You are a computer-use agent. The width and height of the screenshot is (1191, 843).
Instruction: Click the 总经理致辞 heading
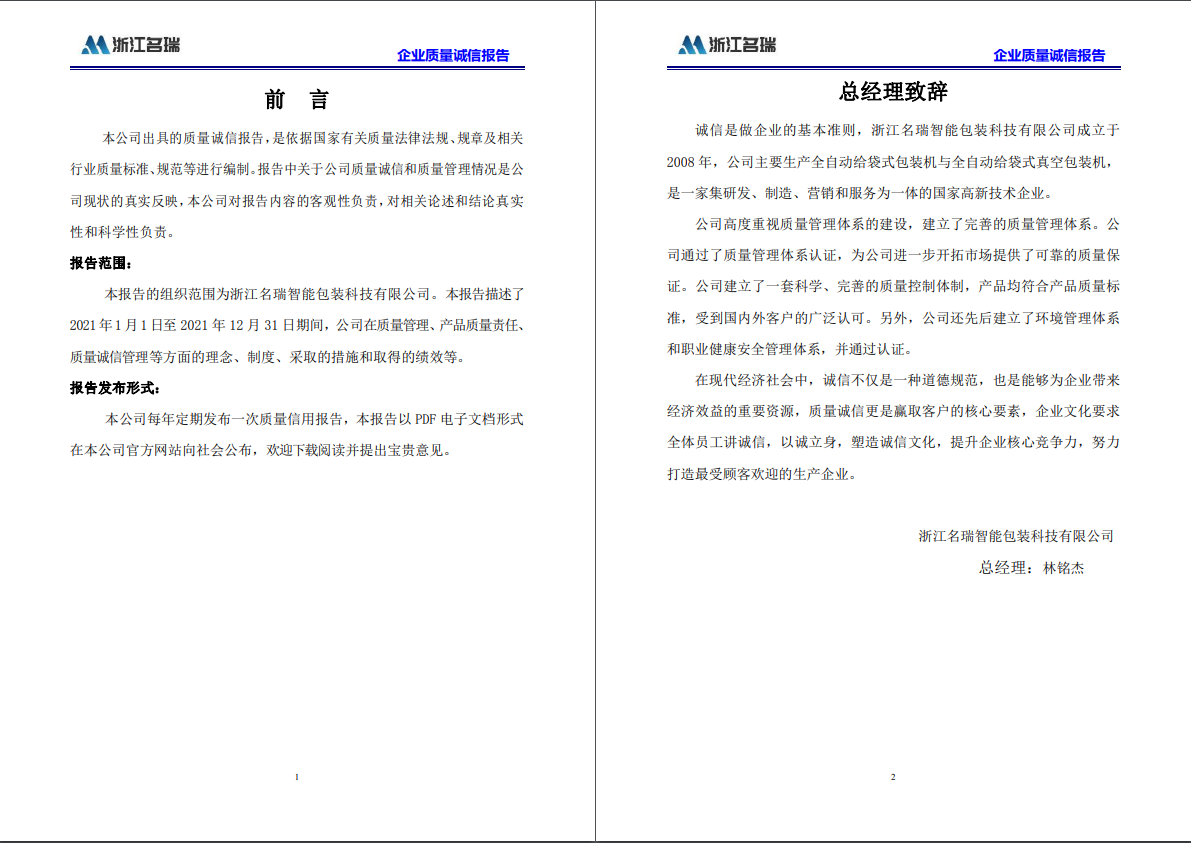tap(893, 93)
